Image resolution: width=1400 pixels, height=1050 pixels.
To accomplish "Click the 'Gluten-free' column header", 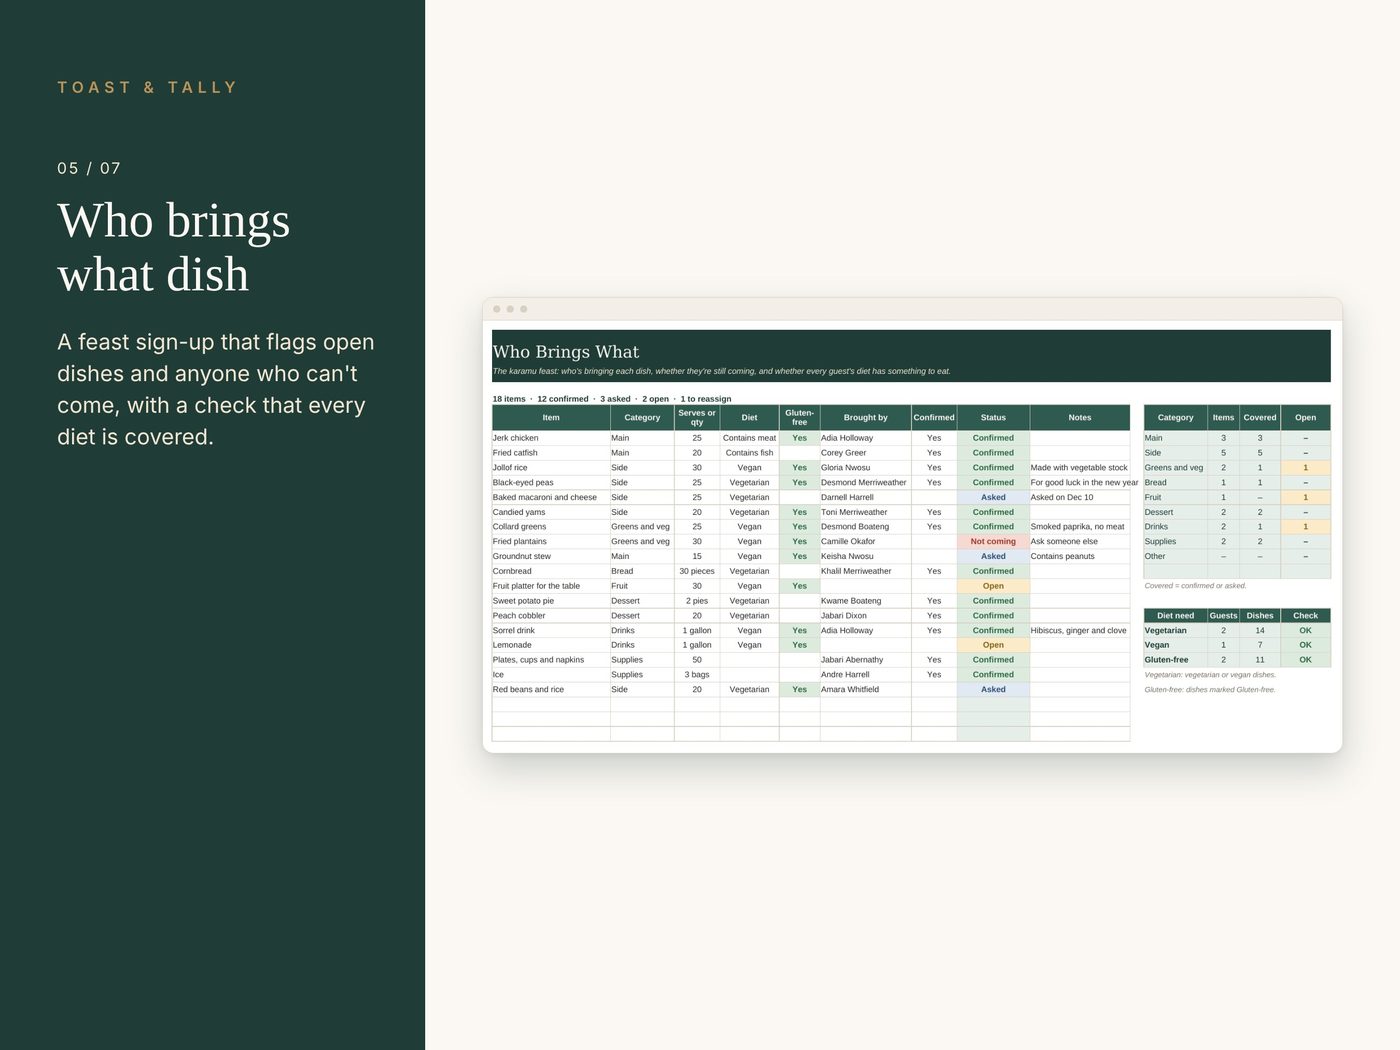I will [x=799, y=418].
